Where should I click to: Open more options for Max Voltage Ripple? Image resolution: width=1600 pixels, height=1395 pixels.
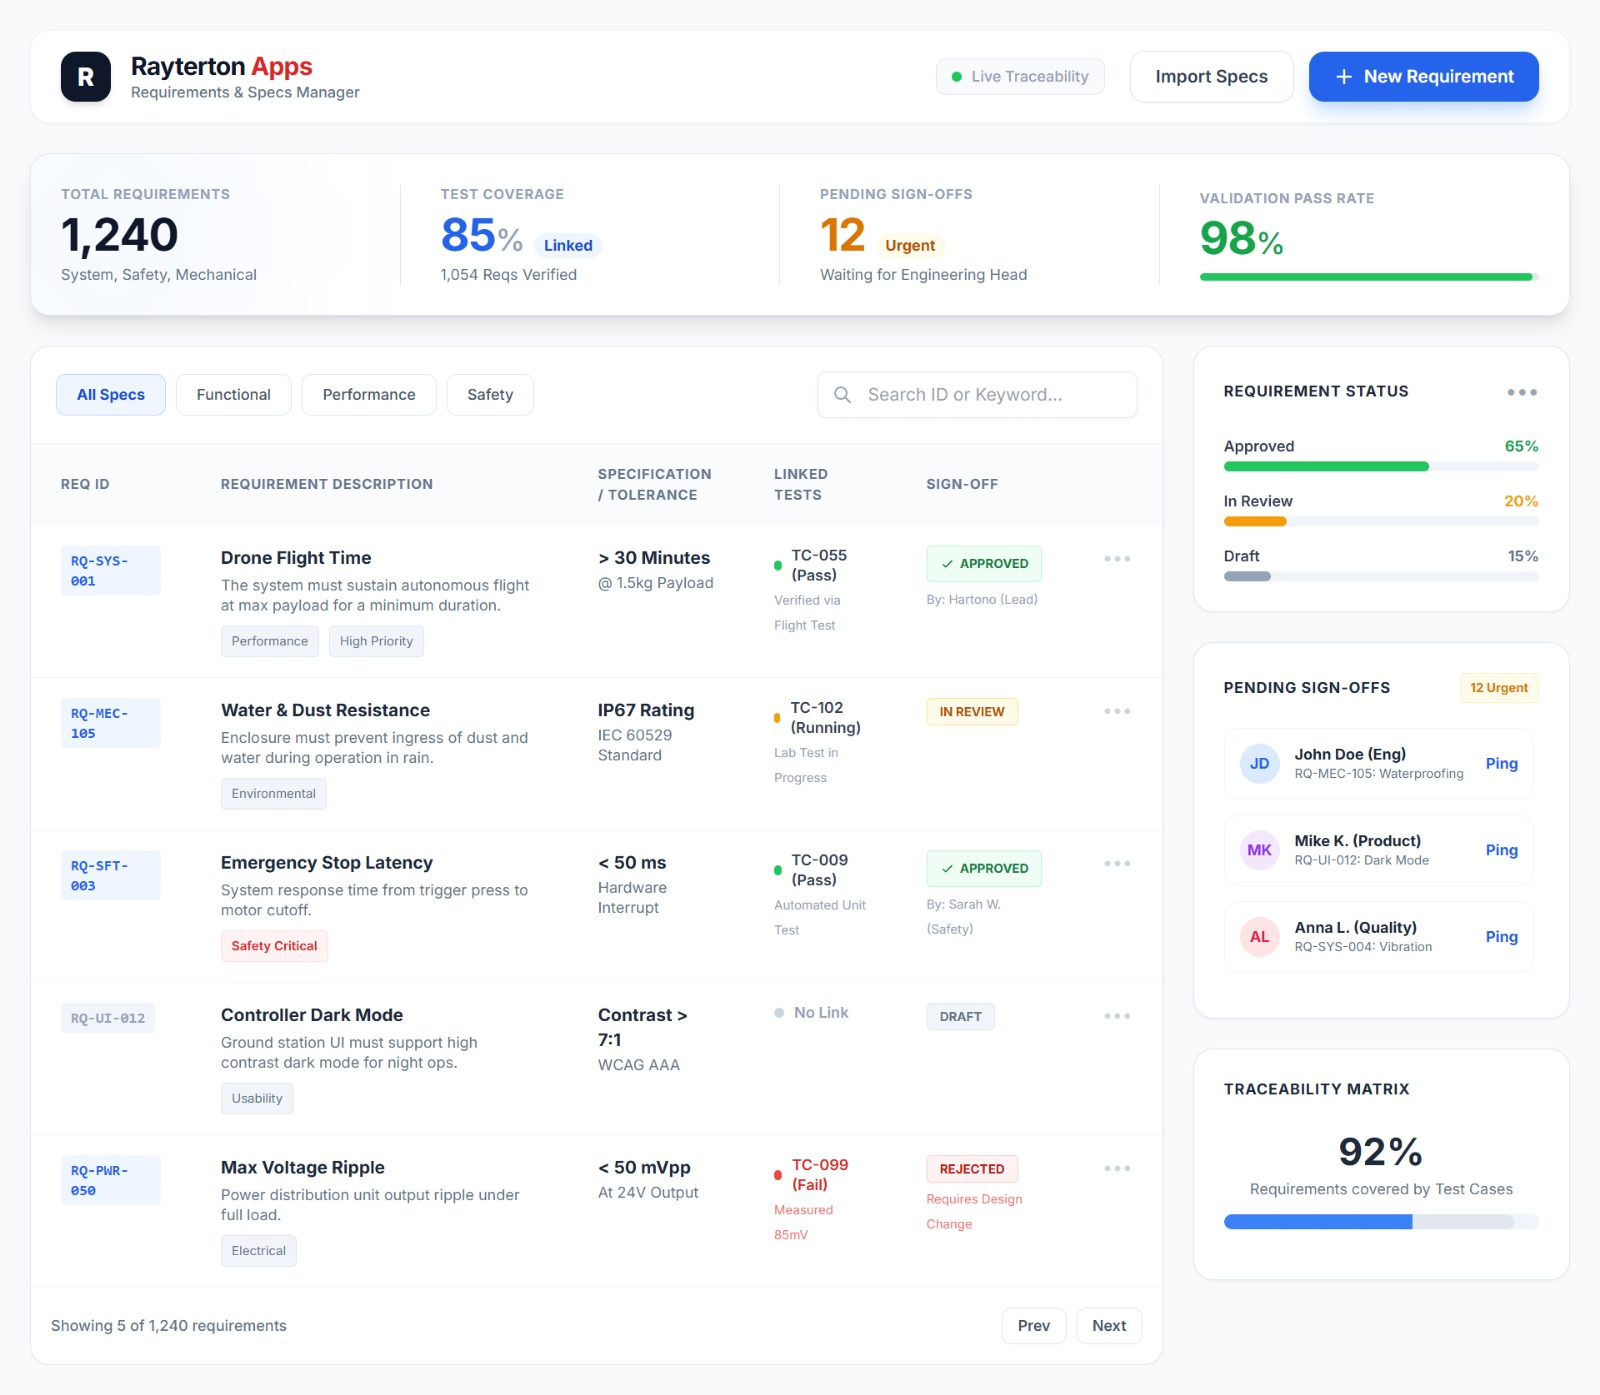pyautogui.click(x=1117, y=1168)
